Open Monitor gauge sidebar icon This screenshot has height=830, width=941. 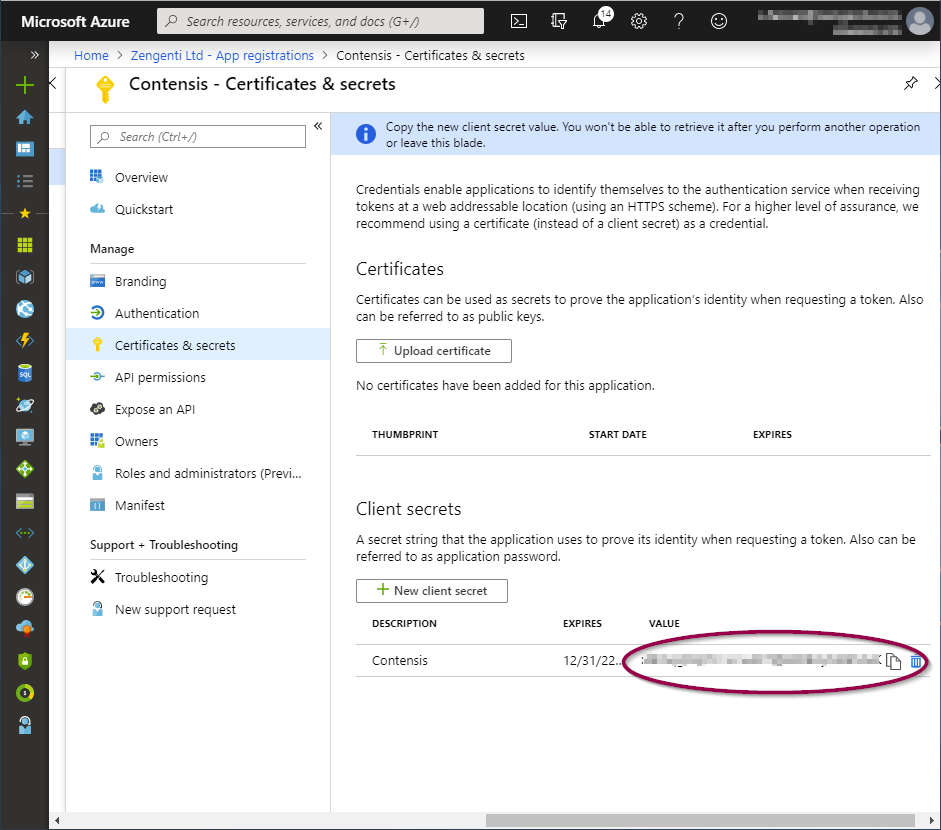(x=25, y=597)
